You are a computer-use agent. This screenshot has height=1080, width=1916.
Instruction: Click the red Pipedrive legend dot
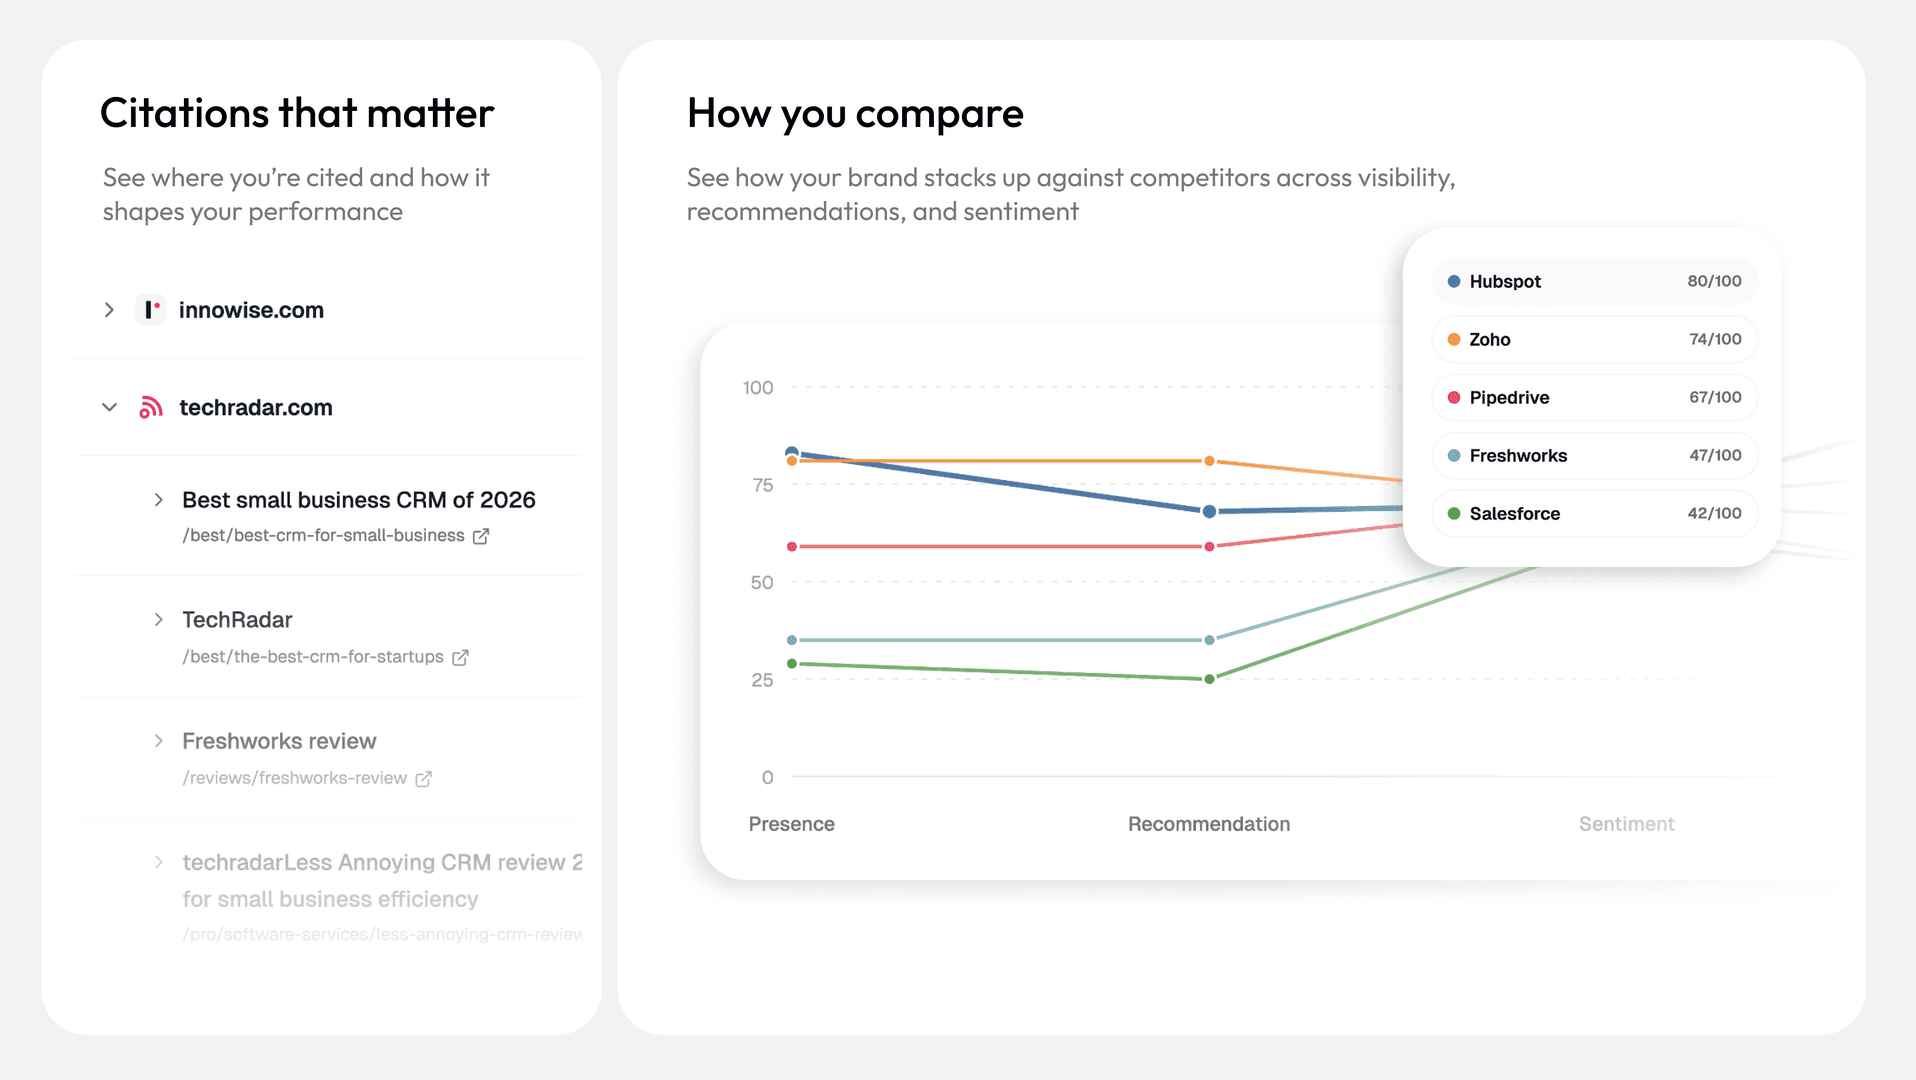[x=1454, y=398]
